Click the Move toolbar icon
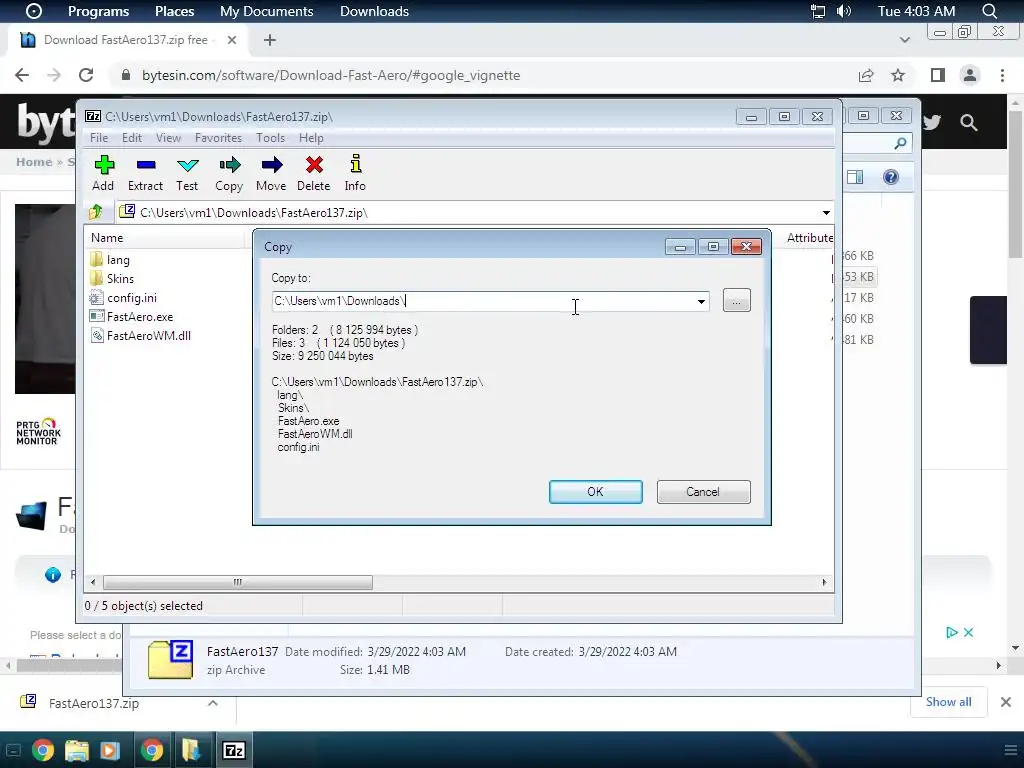The image size is (1024, 768). click(x=271, y=173)
